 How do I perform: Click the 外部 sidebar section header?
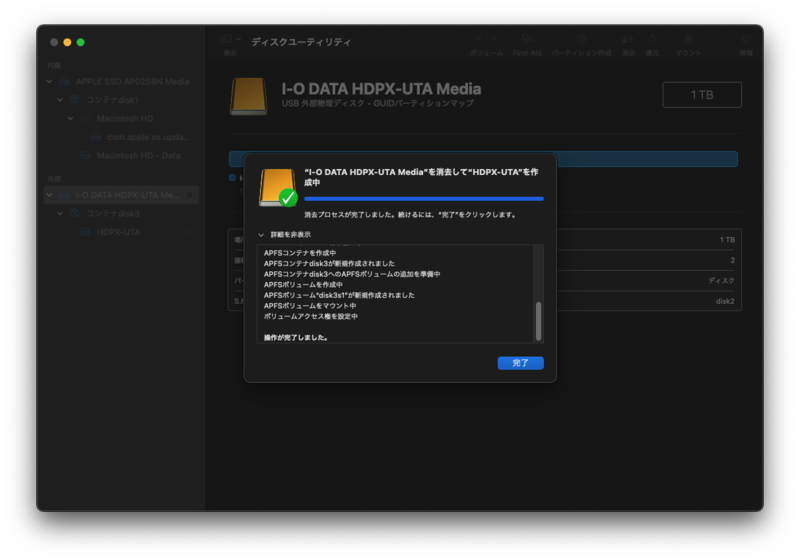[54, 179]
